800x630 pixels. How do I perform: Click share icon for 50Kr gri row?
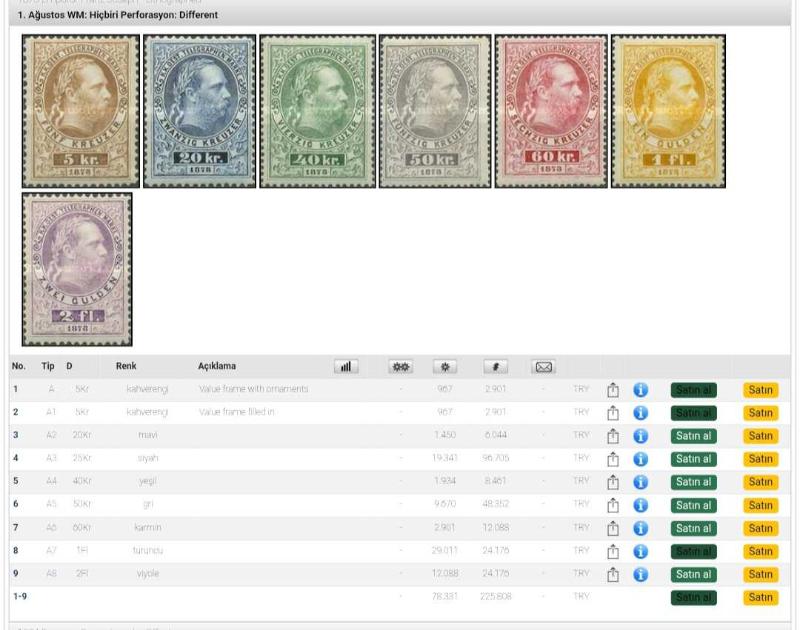click(614, 505)
